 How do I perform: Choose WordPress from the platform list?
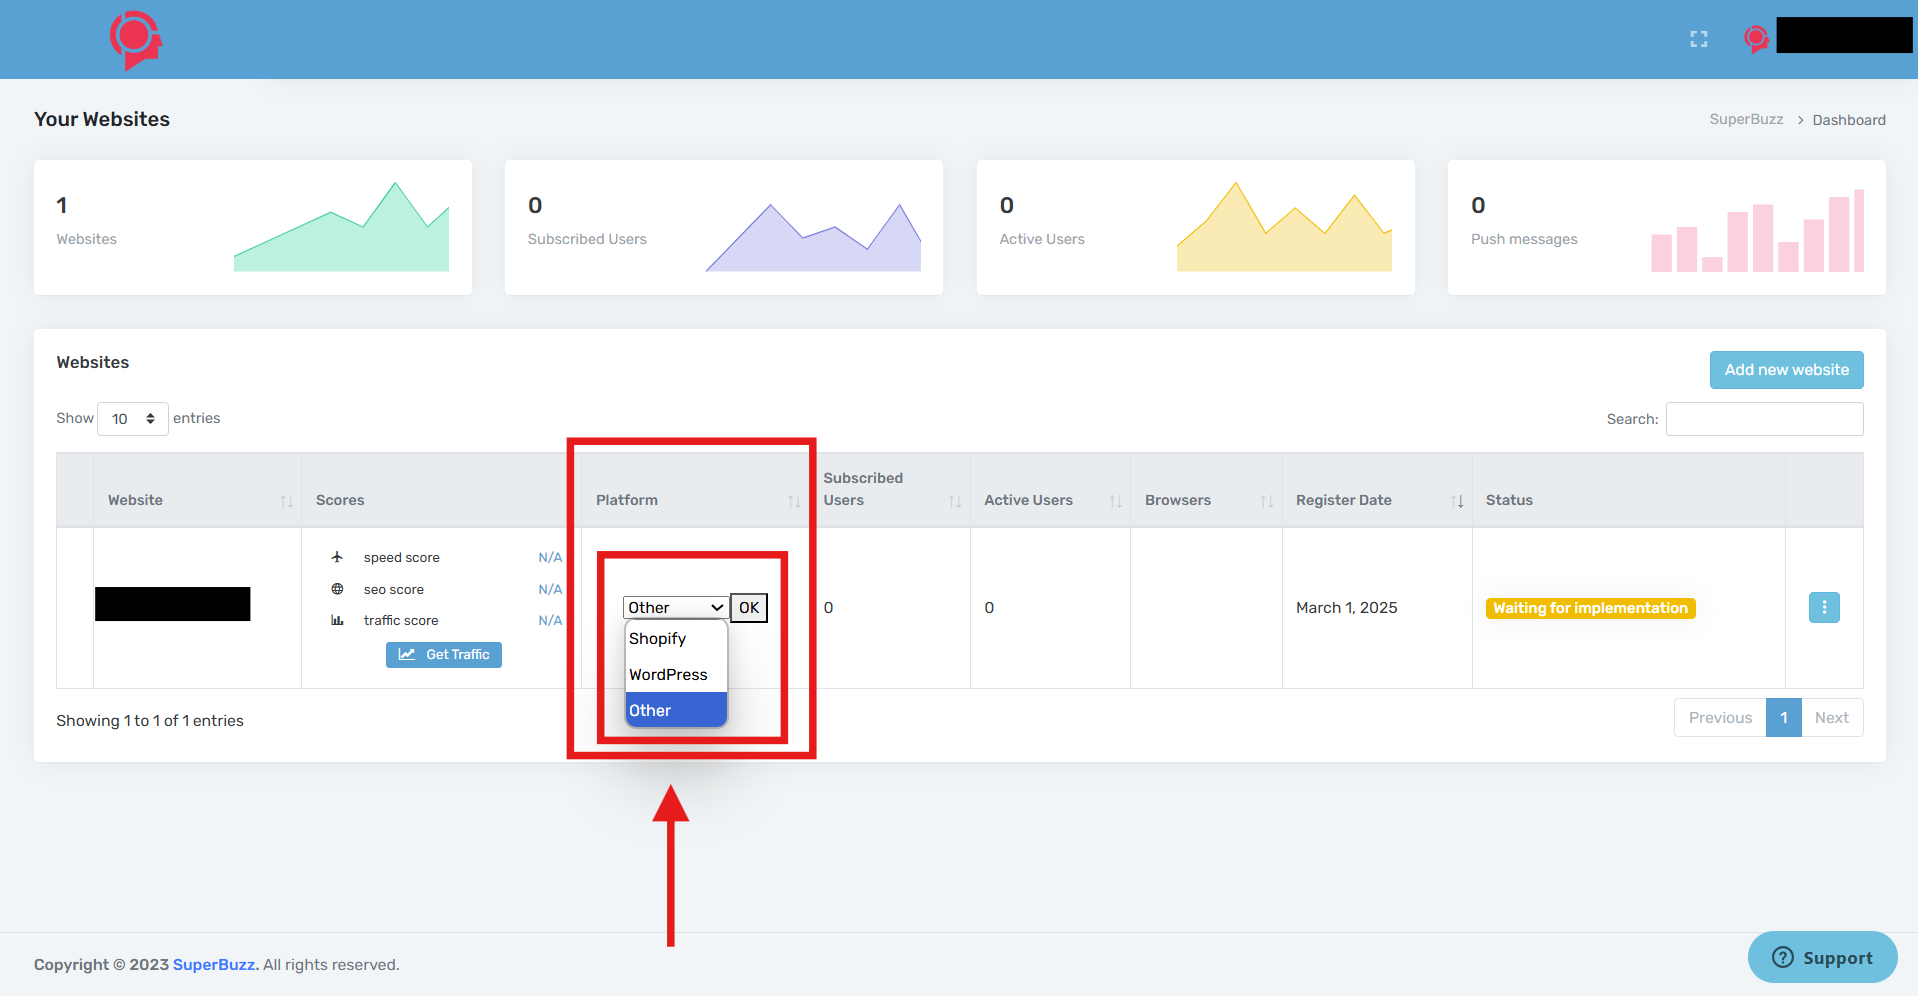[x=668, y=675]
